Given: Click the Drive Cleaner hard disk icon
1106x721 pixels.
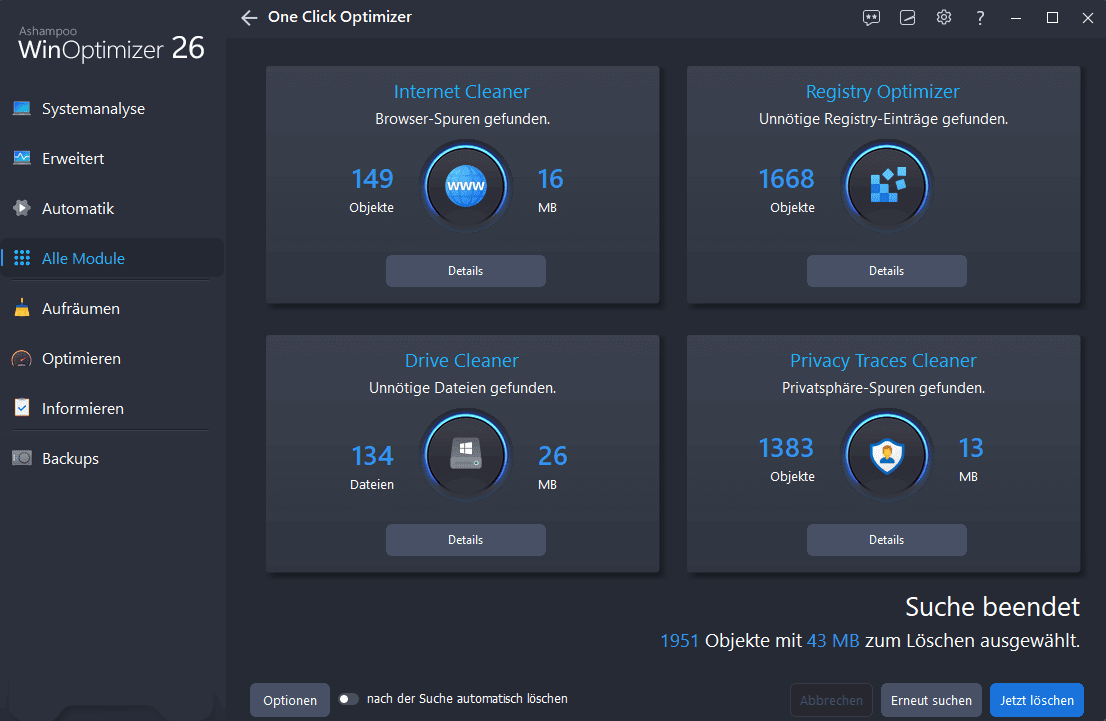Looking at the screenshot, I should point(465,456).
